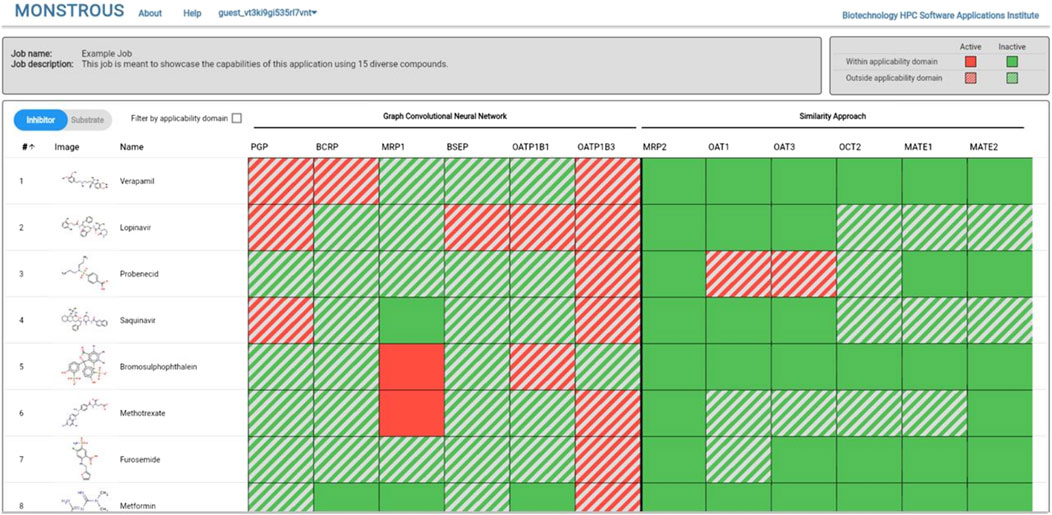The image size is (1052, 515).
Task: Select the Saquinavir name
Action: pyautogui.click(x=136, y=321)
